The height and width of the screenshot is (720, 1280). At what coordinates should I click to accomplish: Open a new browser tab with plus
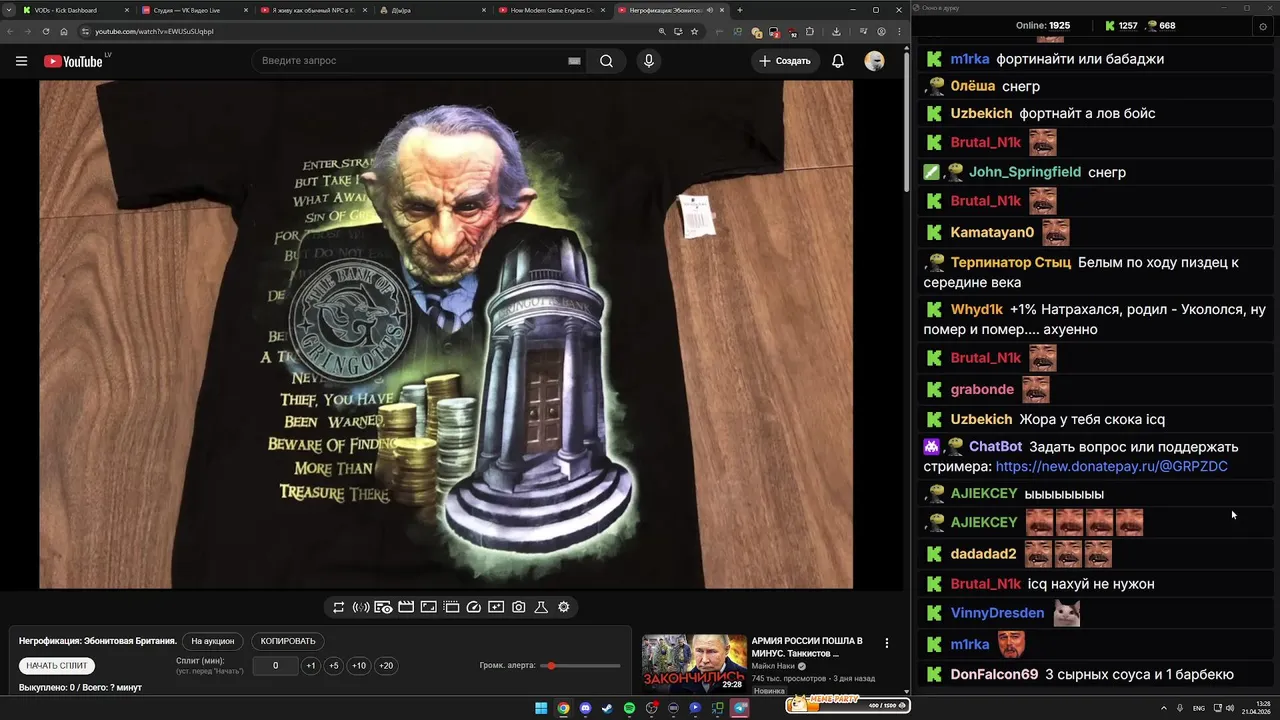740,10
